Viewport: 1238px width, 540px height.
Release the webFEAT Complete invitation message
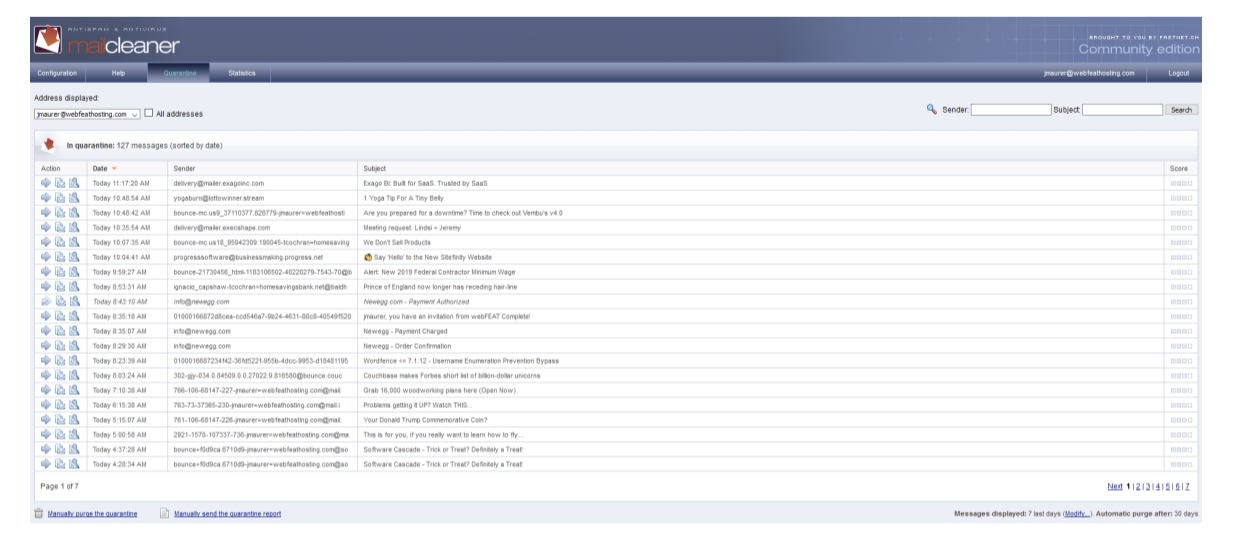[45, 316]
